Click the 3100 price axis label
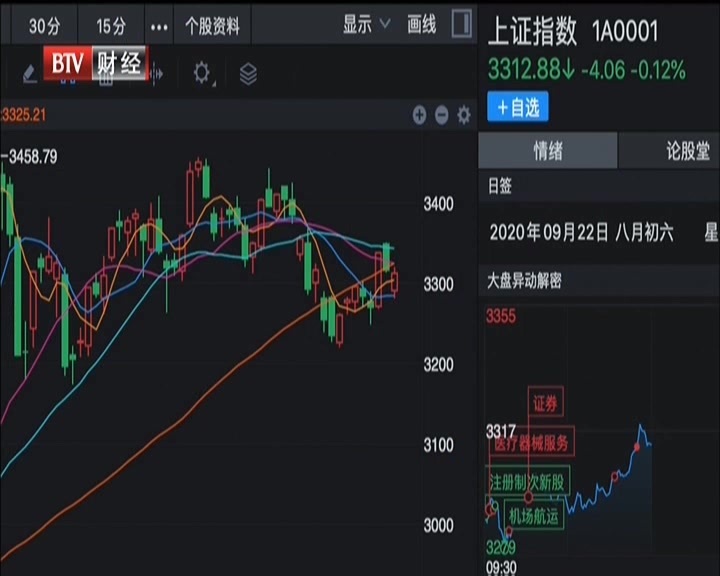This screenshot has width=720, height=576. tap(439, 445)
